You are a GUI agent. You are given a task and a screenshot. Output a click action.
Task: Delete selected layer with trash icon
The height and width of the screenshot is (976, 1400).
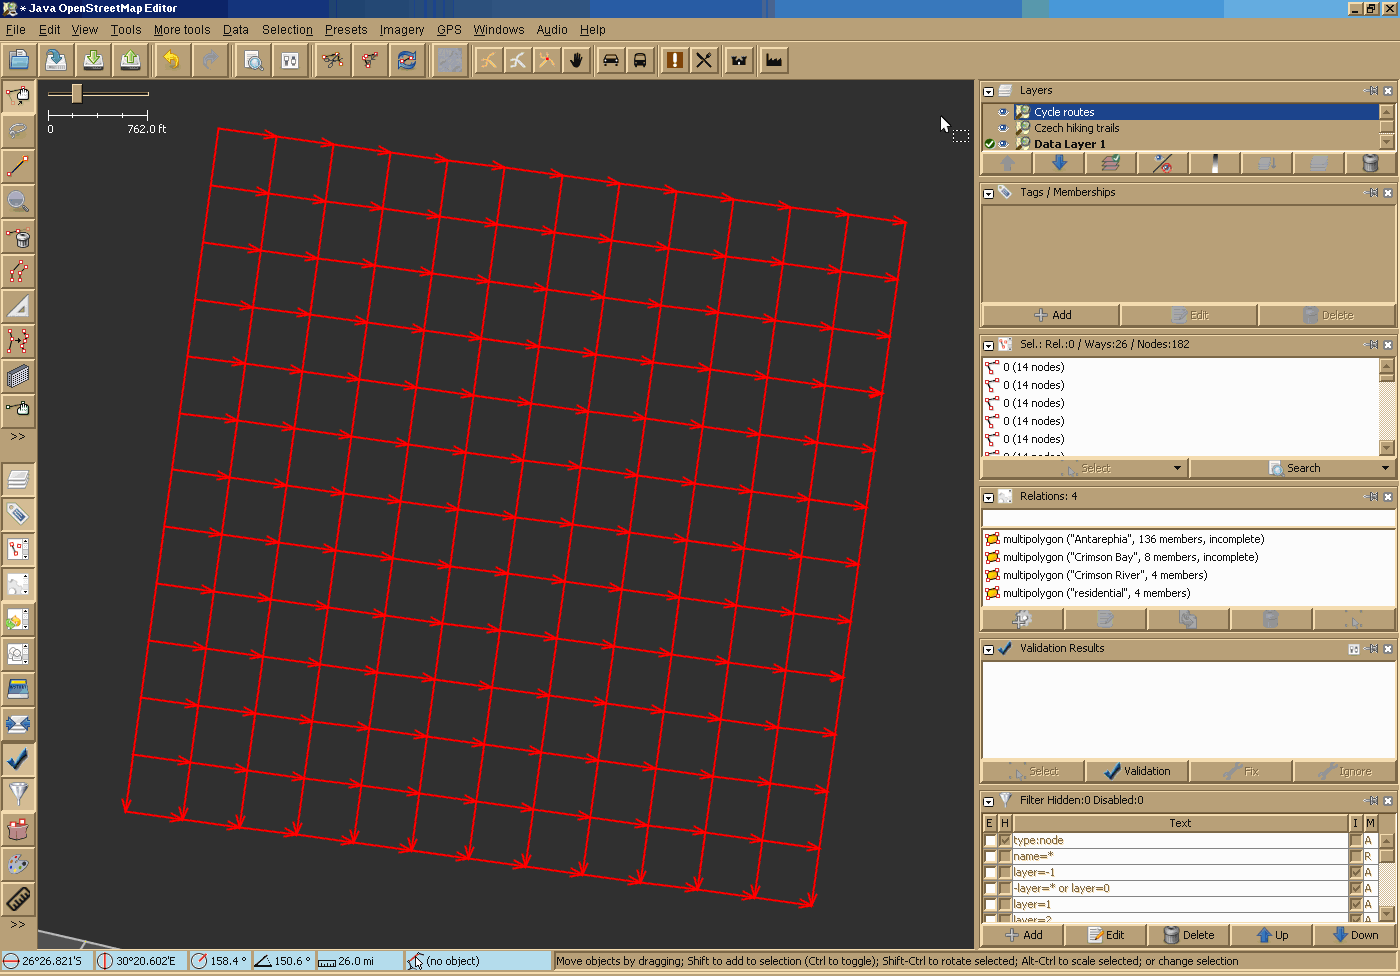(1370, 163)
